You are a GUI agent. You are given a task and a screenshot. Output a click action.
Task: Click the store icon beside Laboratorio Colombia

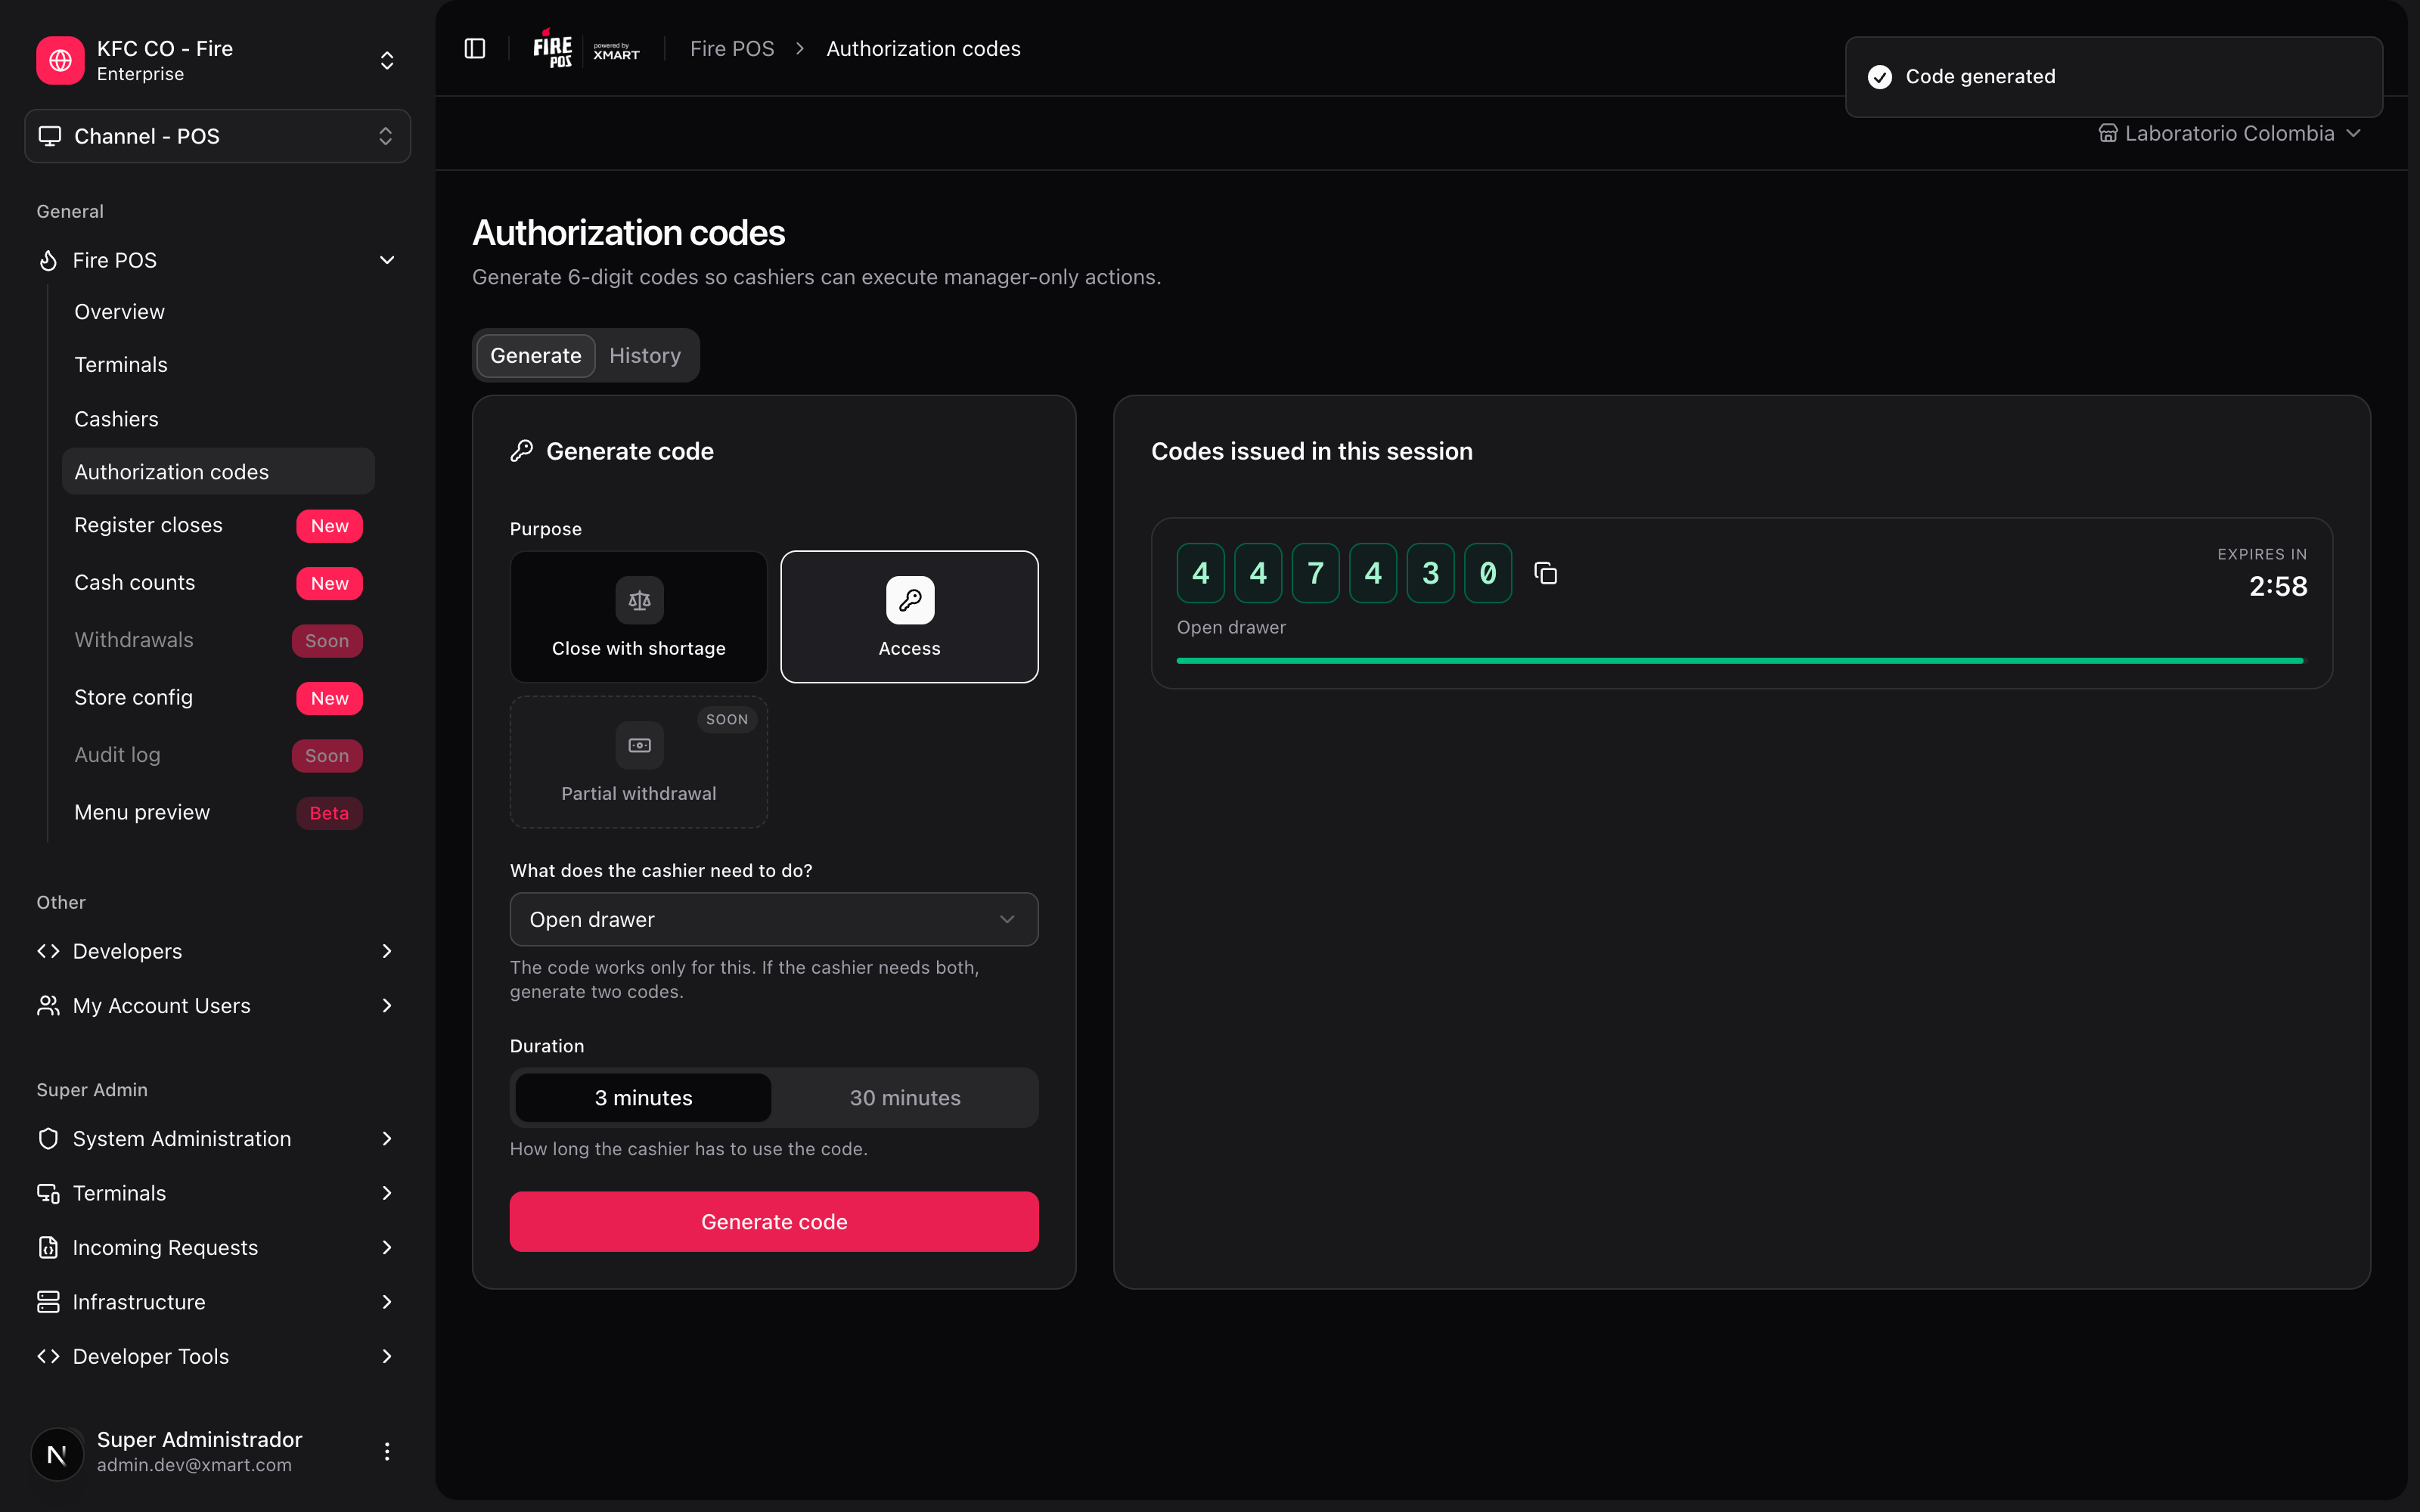click(2108, 133)
